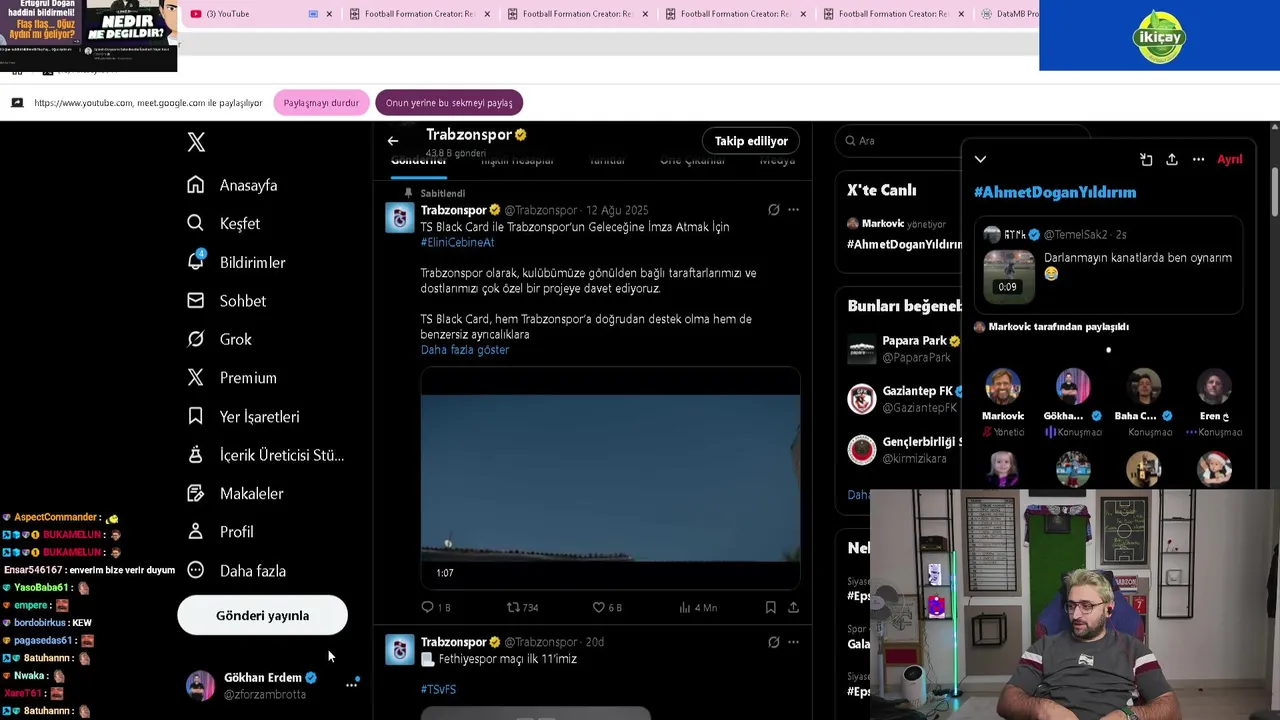
Task: Close the YouTube browser tab
Action: [329, 14]
